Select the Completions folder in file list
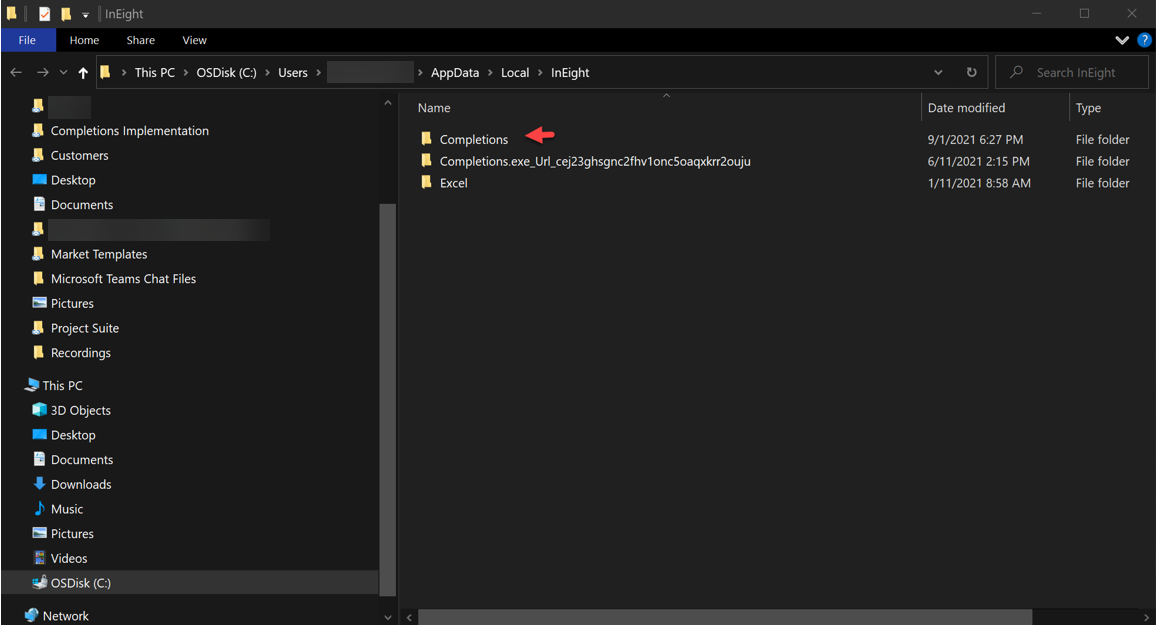 point(473,139)
